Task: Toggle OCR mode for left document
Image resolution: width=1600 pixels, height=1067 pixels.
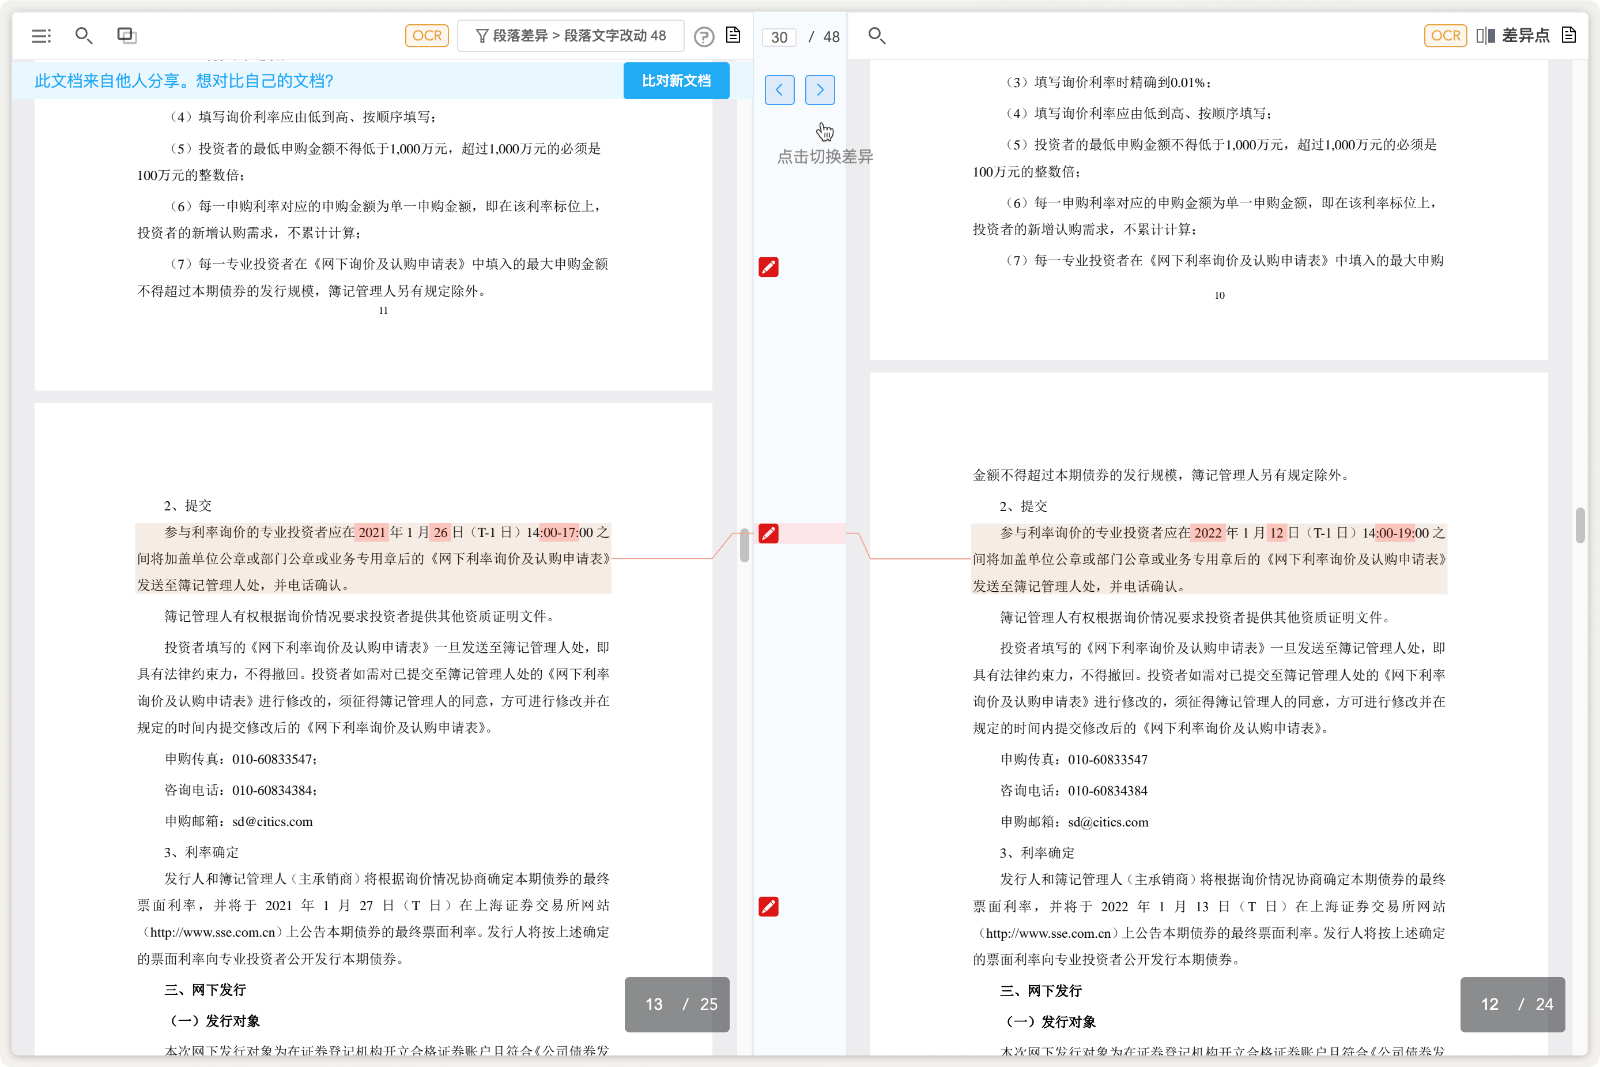Action: 427,35
